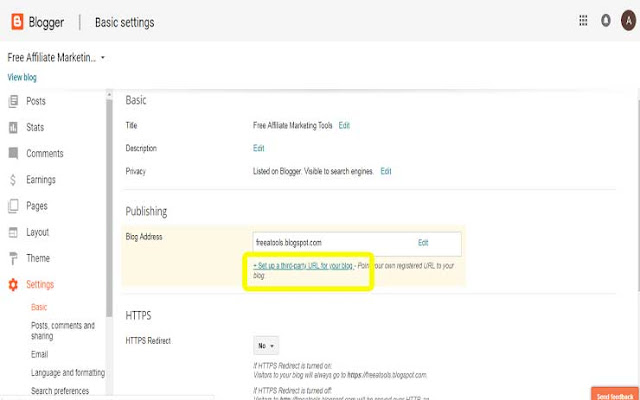The height and width of the screenshot is (400, 640).
Task: Open the notifications bell
Action: 605,21
